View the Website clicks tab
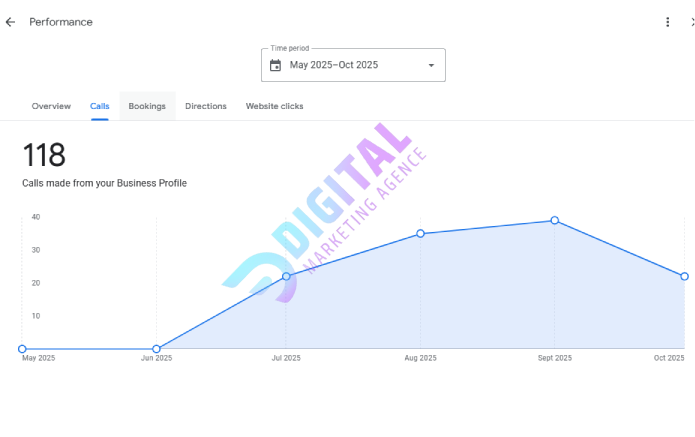Image resolution: width=695 pixels, height=437 pixels. [x=274, y=106]
